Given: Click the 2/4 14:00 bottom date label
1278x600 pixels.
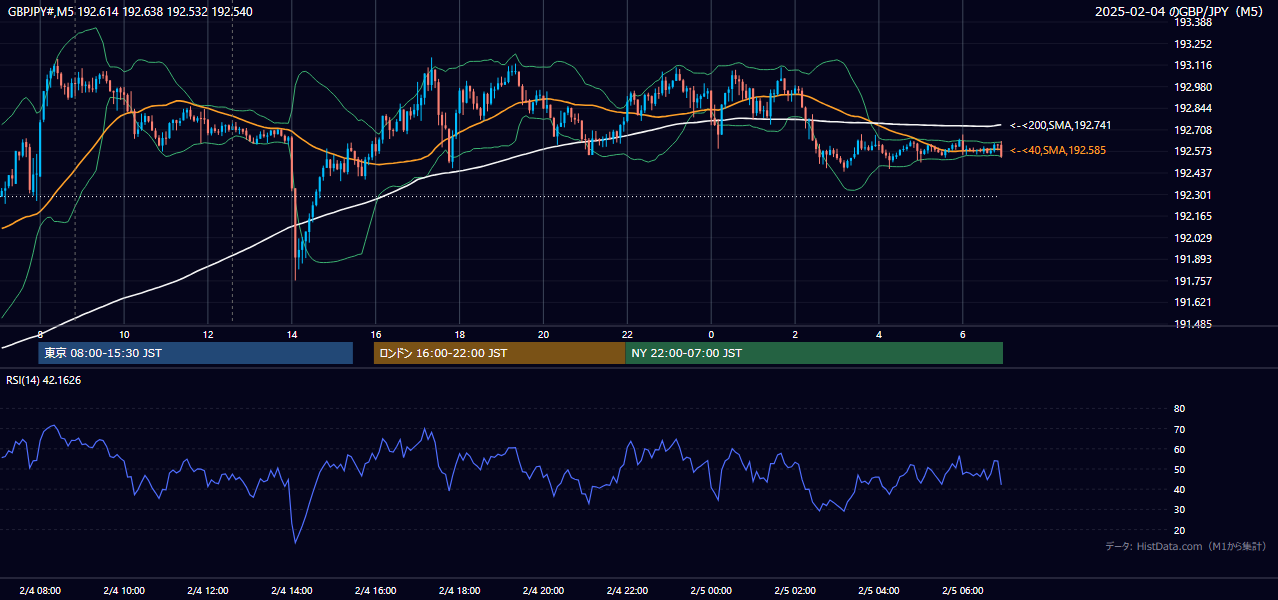Looking at the screenshot, I should pyautogui.click(x=292, y=590).
